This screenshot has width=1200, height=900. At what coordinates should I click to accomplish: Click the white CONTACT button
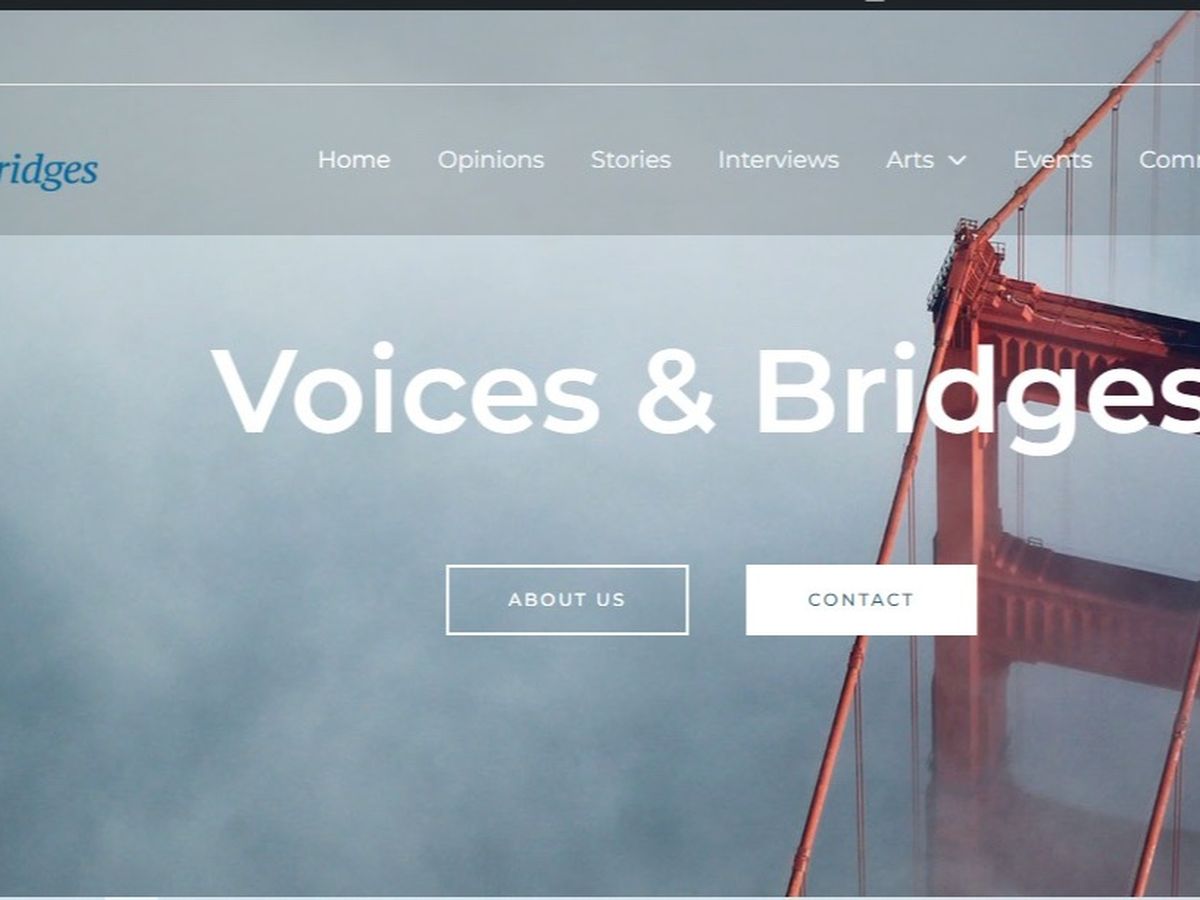[x=861, y=600]
